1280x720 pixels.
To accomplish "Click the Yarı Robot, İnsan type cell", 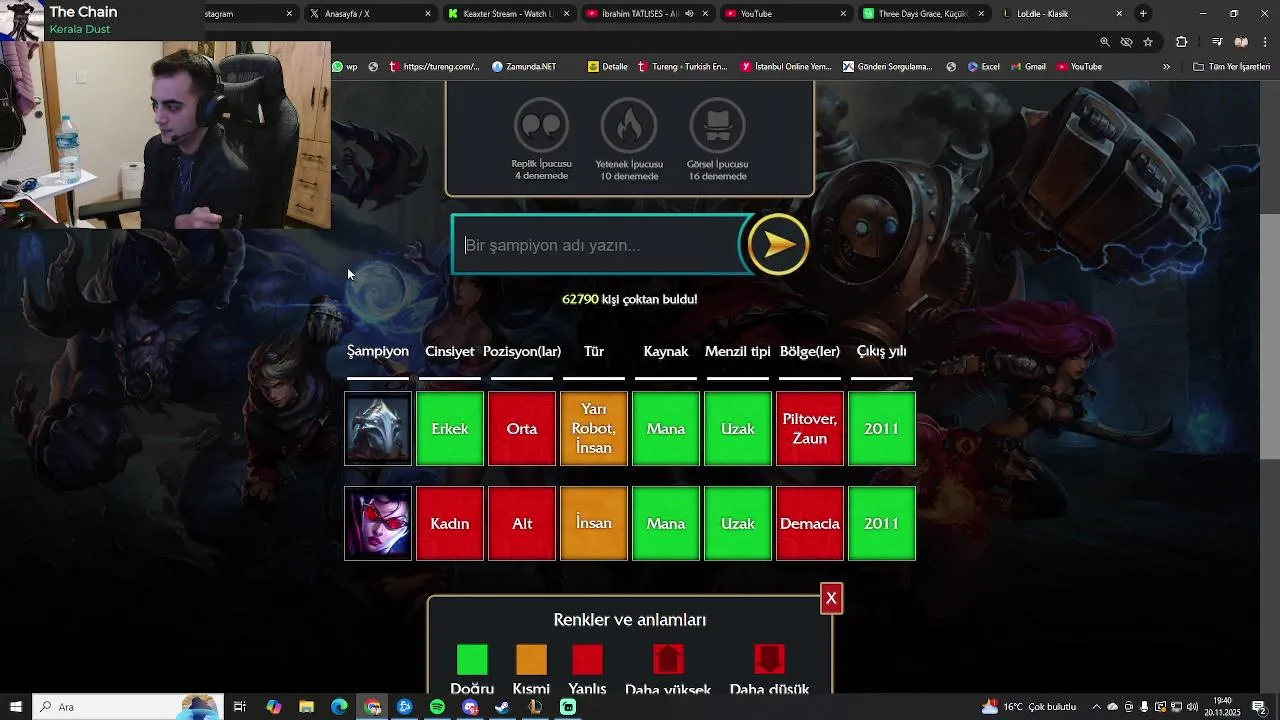I will (x=594, y=429).
